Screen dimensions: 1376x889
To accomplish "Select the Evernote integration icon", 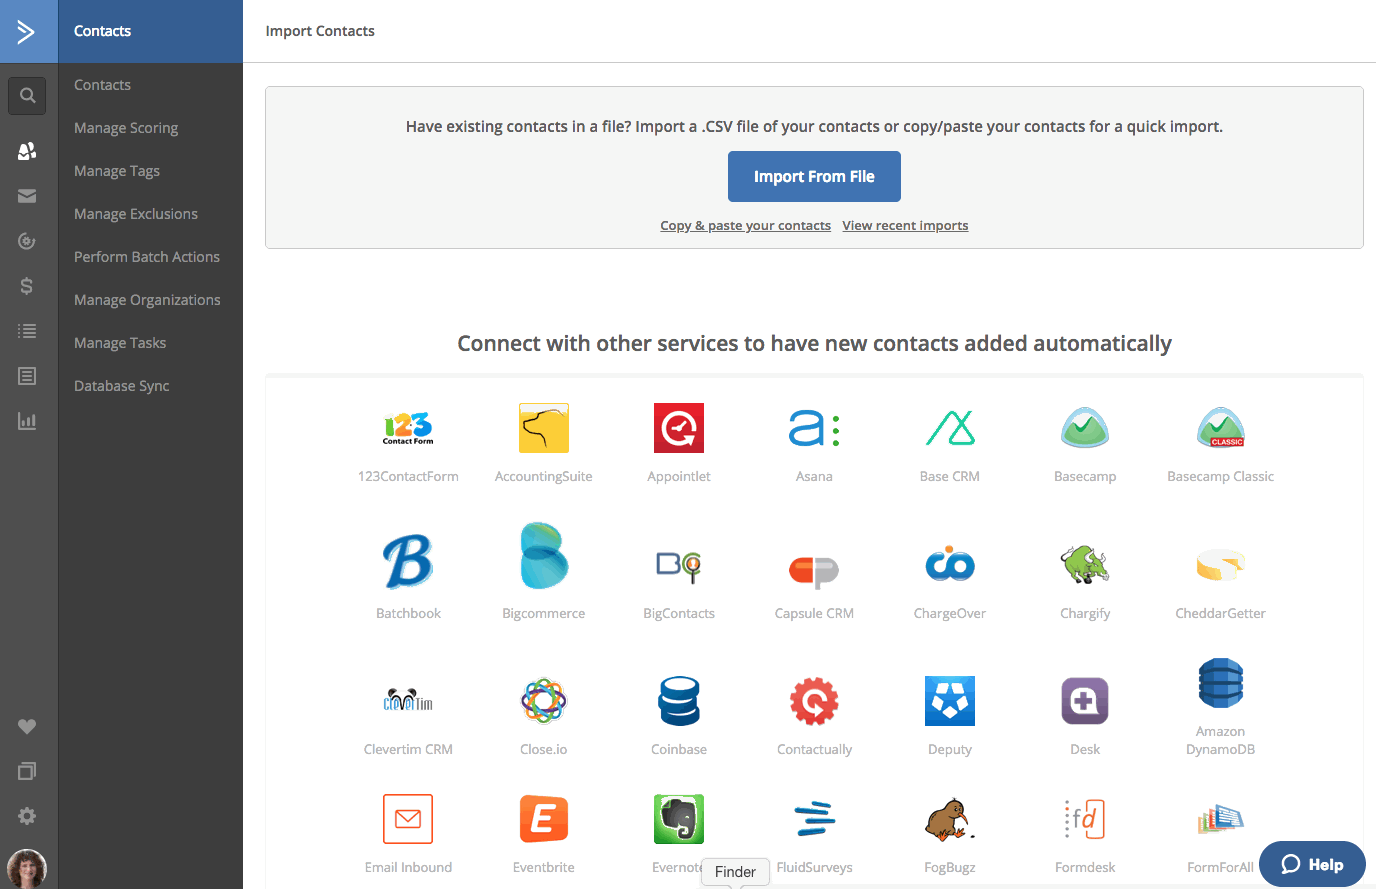I will point(679,819).
